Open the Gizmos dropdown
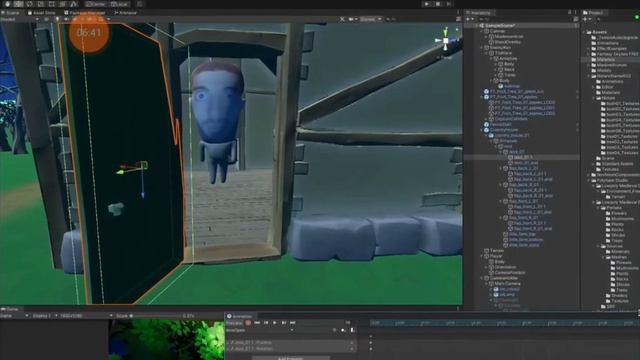This screenshot has width=640, height=360. pyautogui.click(x=370, y=19)
